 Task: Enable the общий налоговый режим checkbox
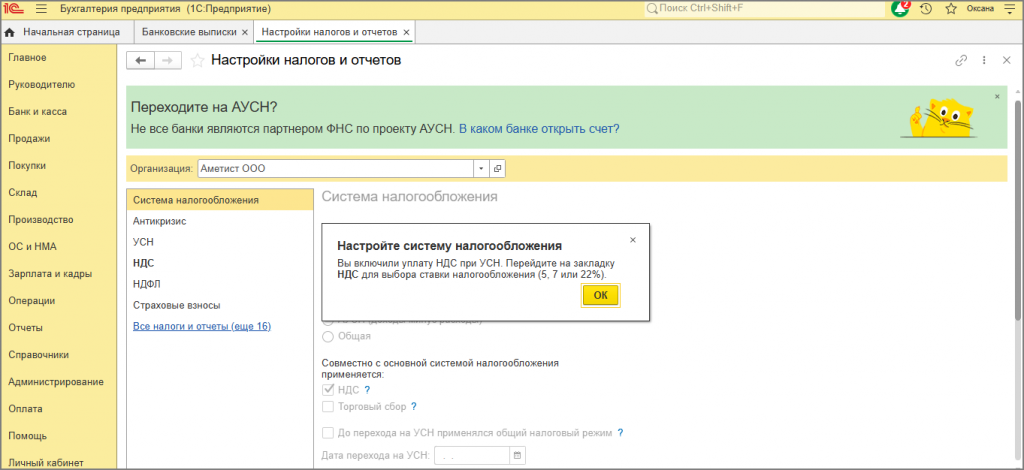click(328, 433)
